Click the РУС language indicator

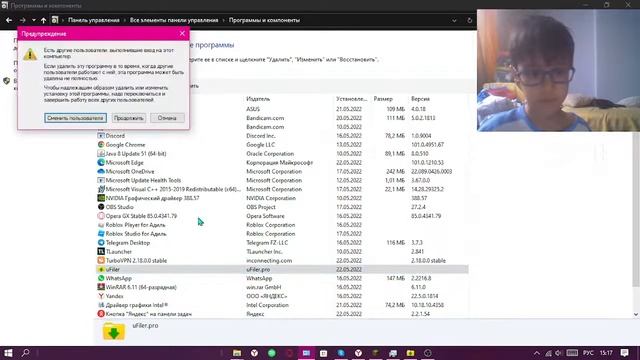tap(588, 353)
